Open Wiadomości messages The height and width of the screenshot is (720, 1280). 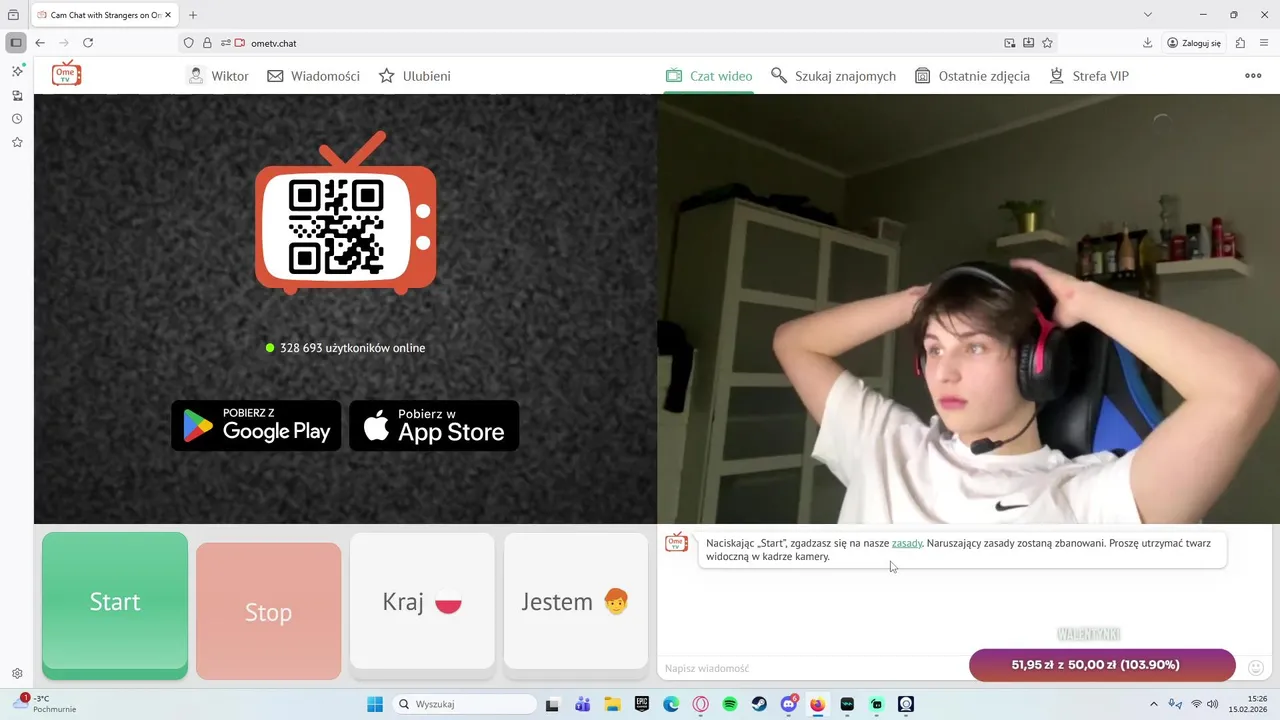(313, 76)
